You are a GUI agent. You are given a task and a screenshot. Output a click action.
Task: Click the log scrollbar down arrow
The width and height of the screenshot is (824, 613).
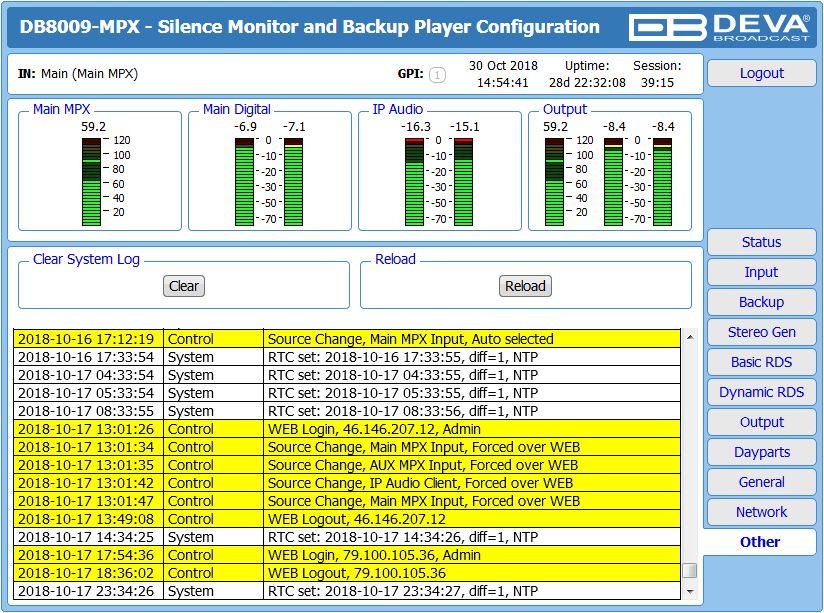(690, 592)
